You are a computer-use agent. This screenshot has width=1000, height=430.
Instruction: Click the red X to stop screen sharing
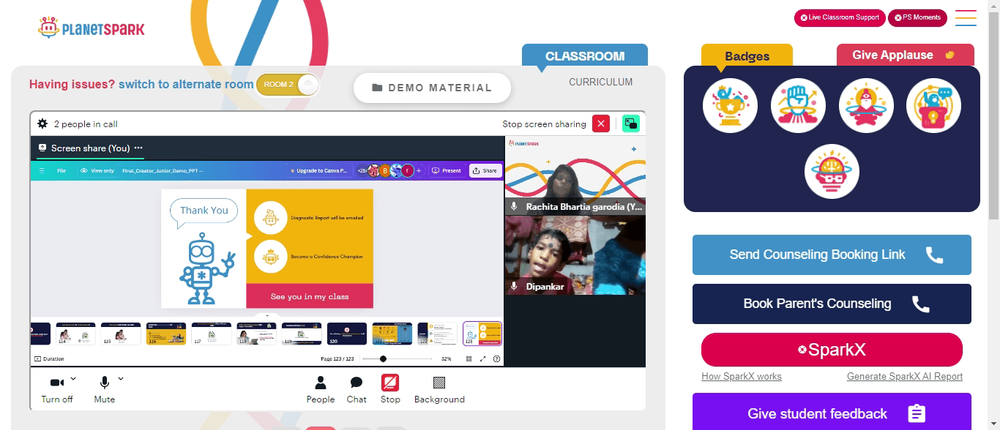601,124
